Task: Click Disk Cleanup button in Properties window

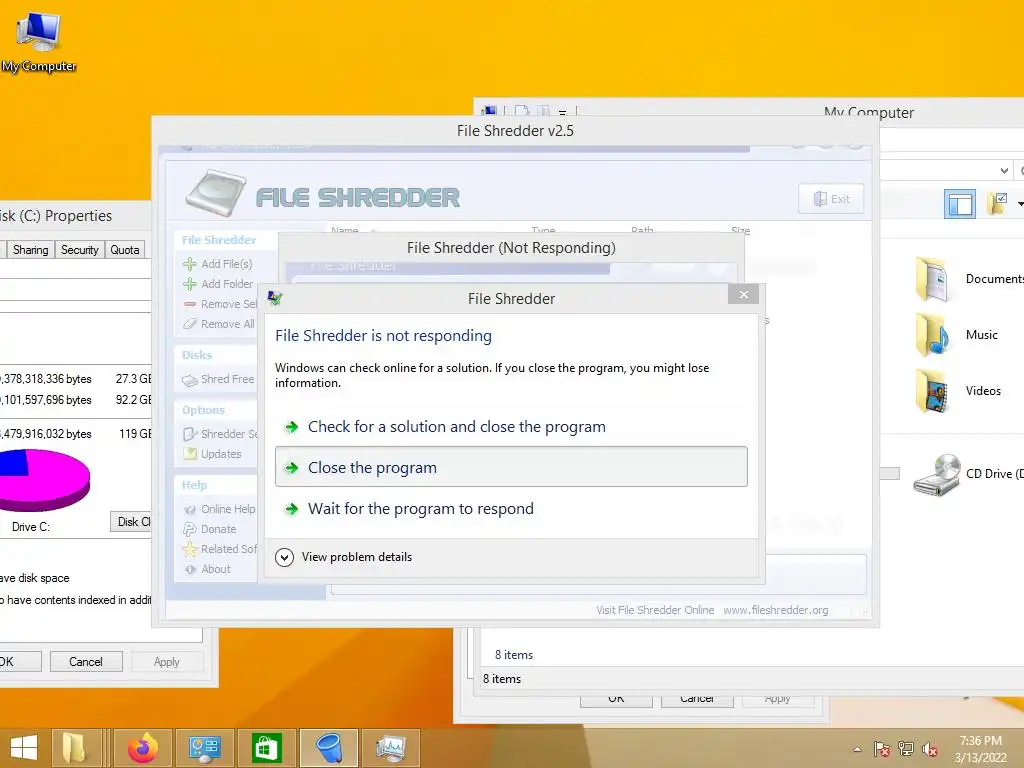Action: (x=131, y=522)
